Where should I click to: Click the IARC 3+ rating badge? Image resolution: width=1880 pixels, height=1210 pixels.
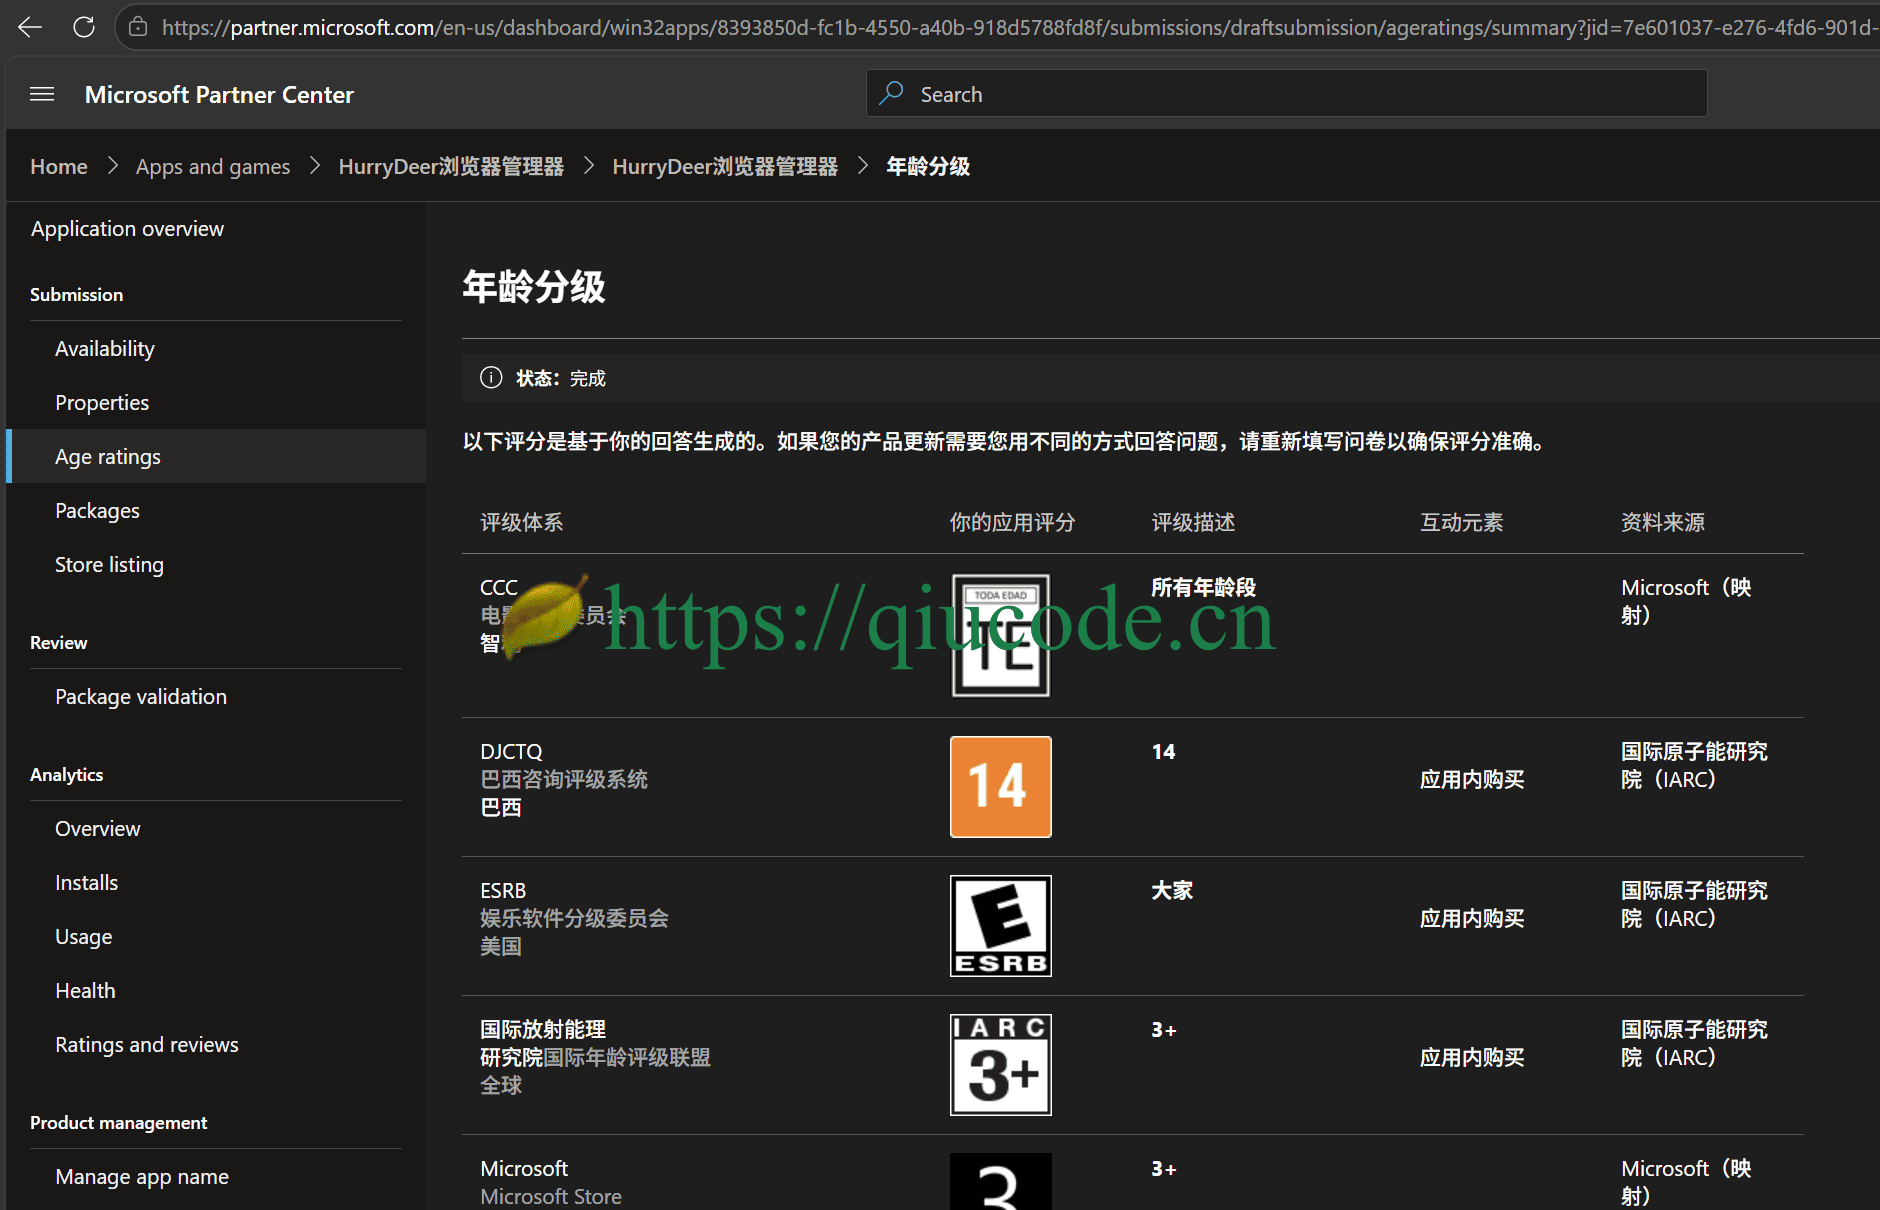[x=1000, y=1065]
